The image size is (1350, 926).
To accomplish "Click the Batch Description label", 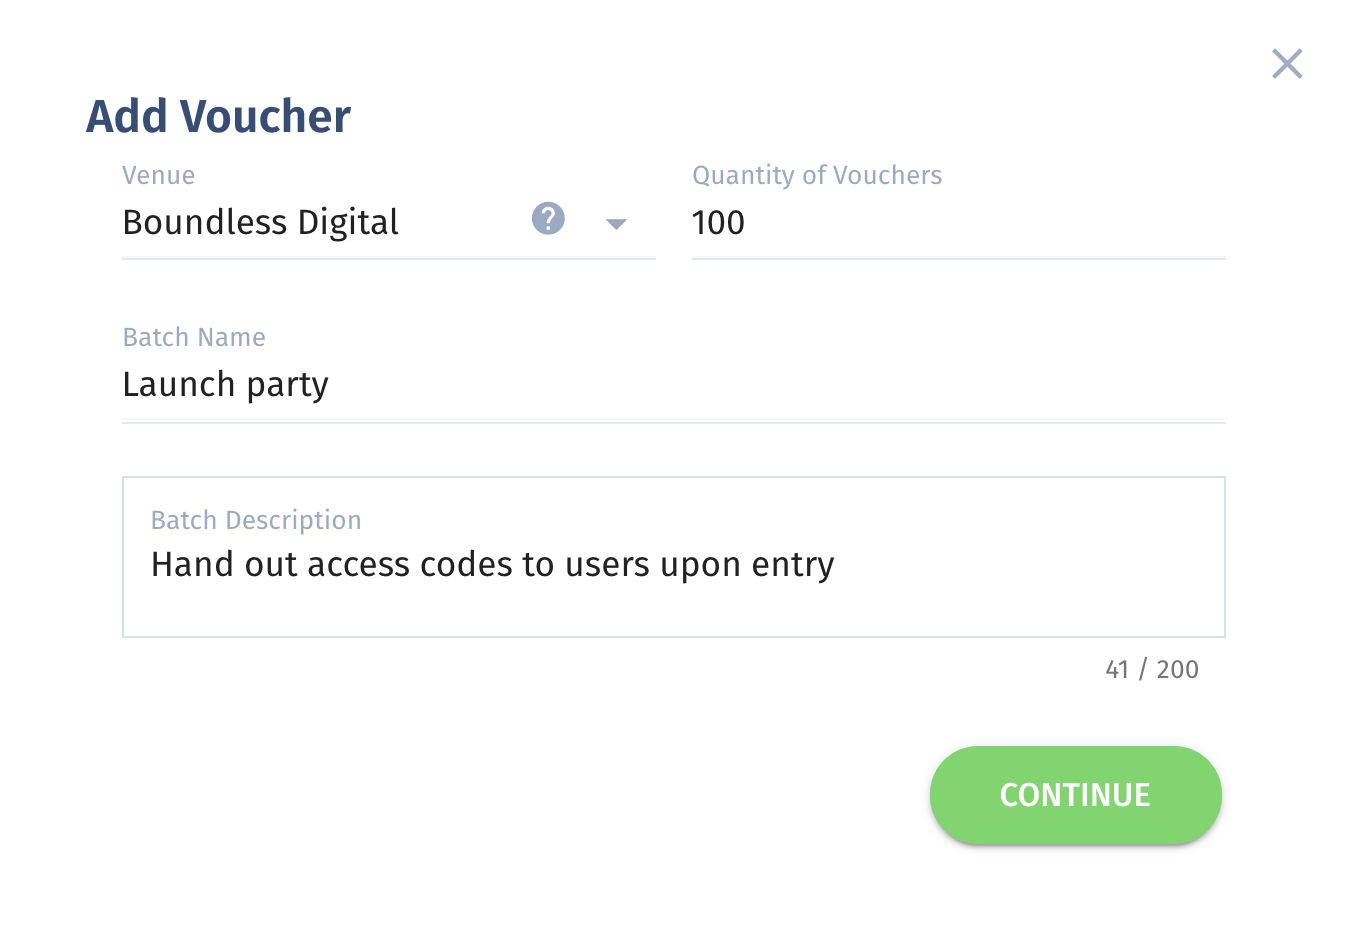I will (x=256, y=520).
